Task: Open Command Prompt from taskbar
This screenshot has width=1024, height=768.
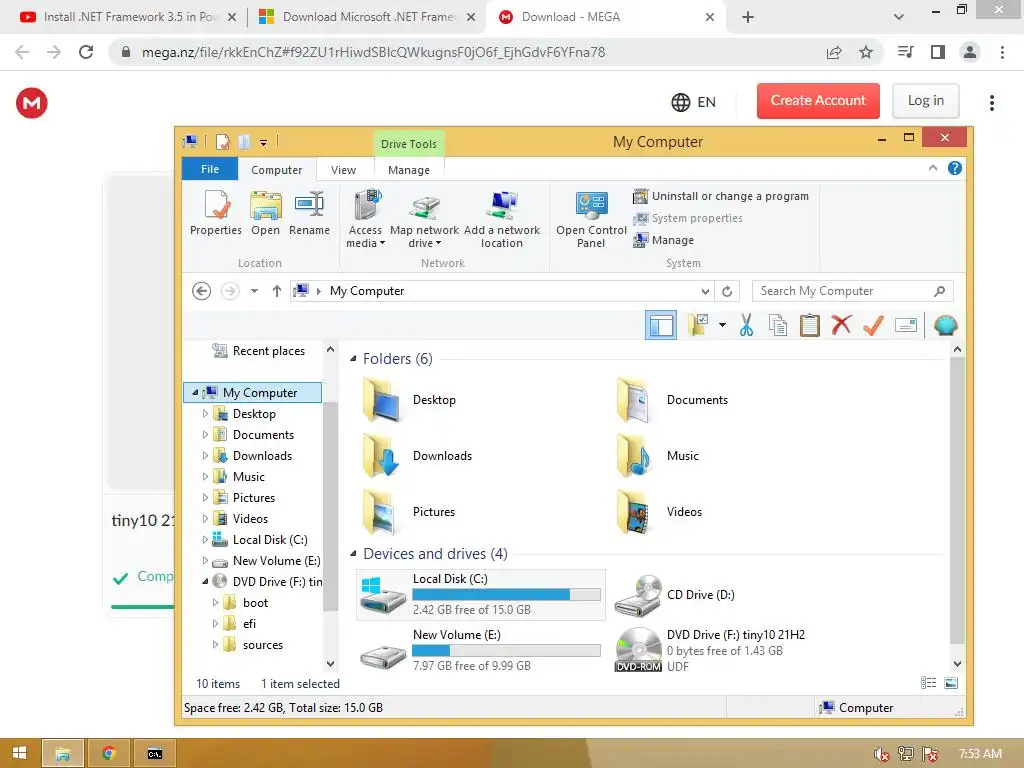Action: 155,753
